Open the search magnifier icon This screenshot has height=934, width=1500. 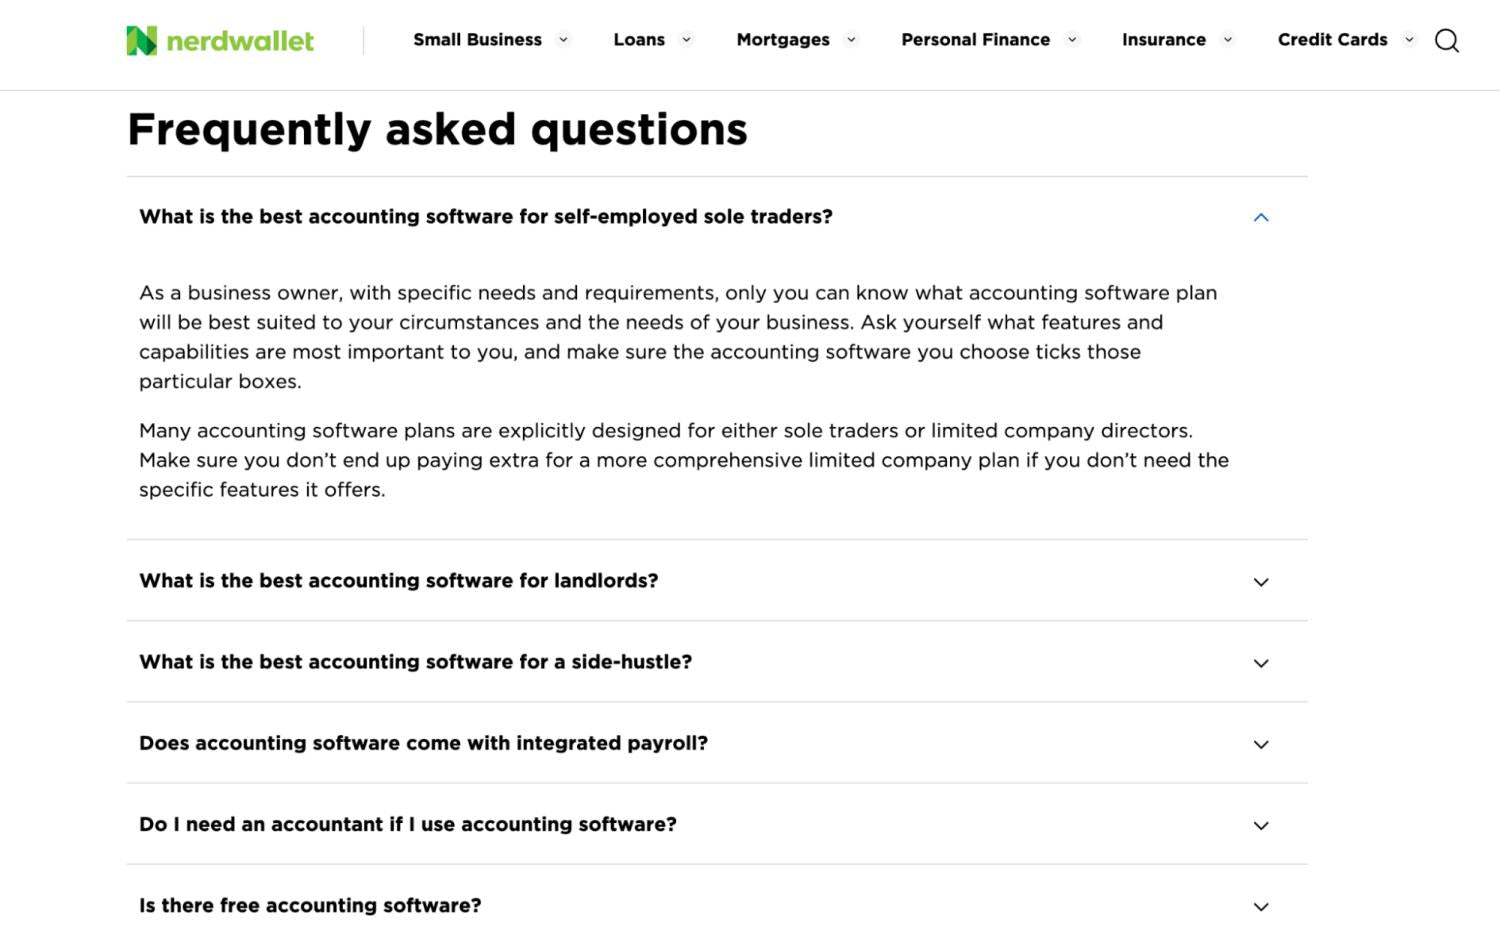tap(1446, 41)
